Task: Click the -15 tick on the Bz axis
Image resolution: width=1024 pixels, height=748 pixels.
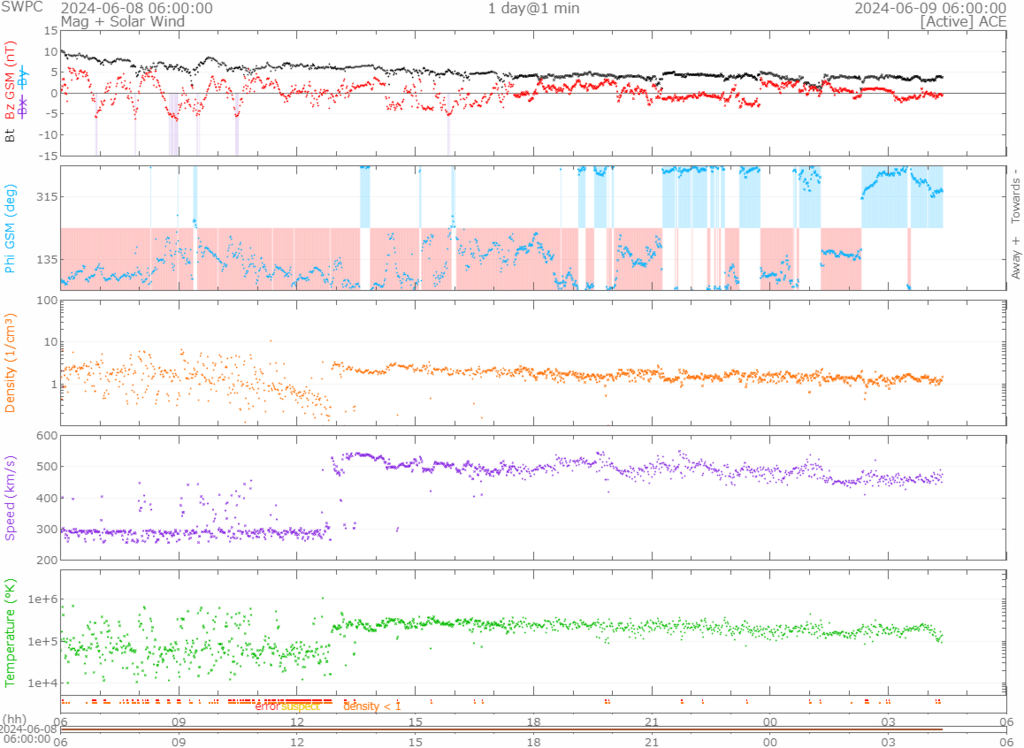Action: click(48, 155)
